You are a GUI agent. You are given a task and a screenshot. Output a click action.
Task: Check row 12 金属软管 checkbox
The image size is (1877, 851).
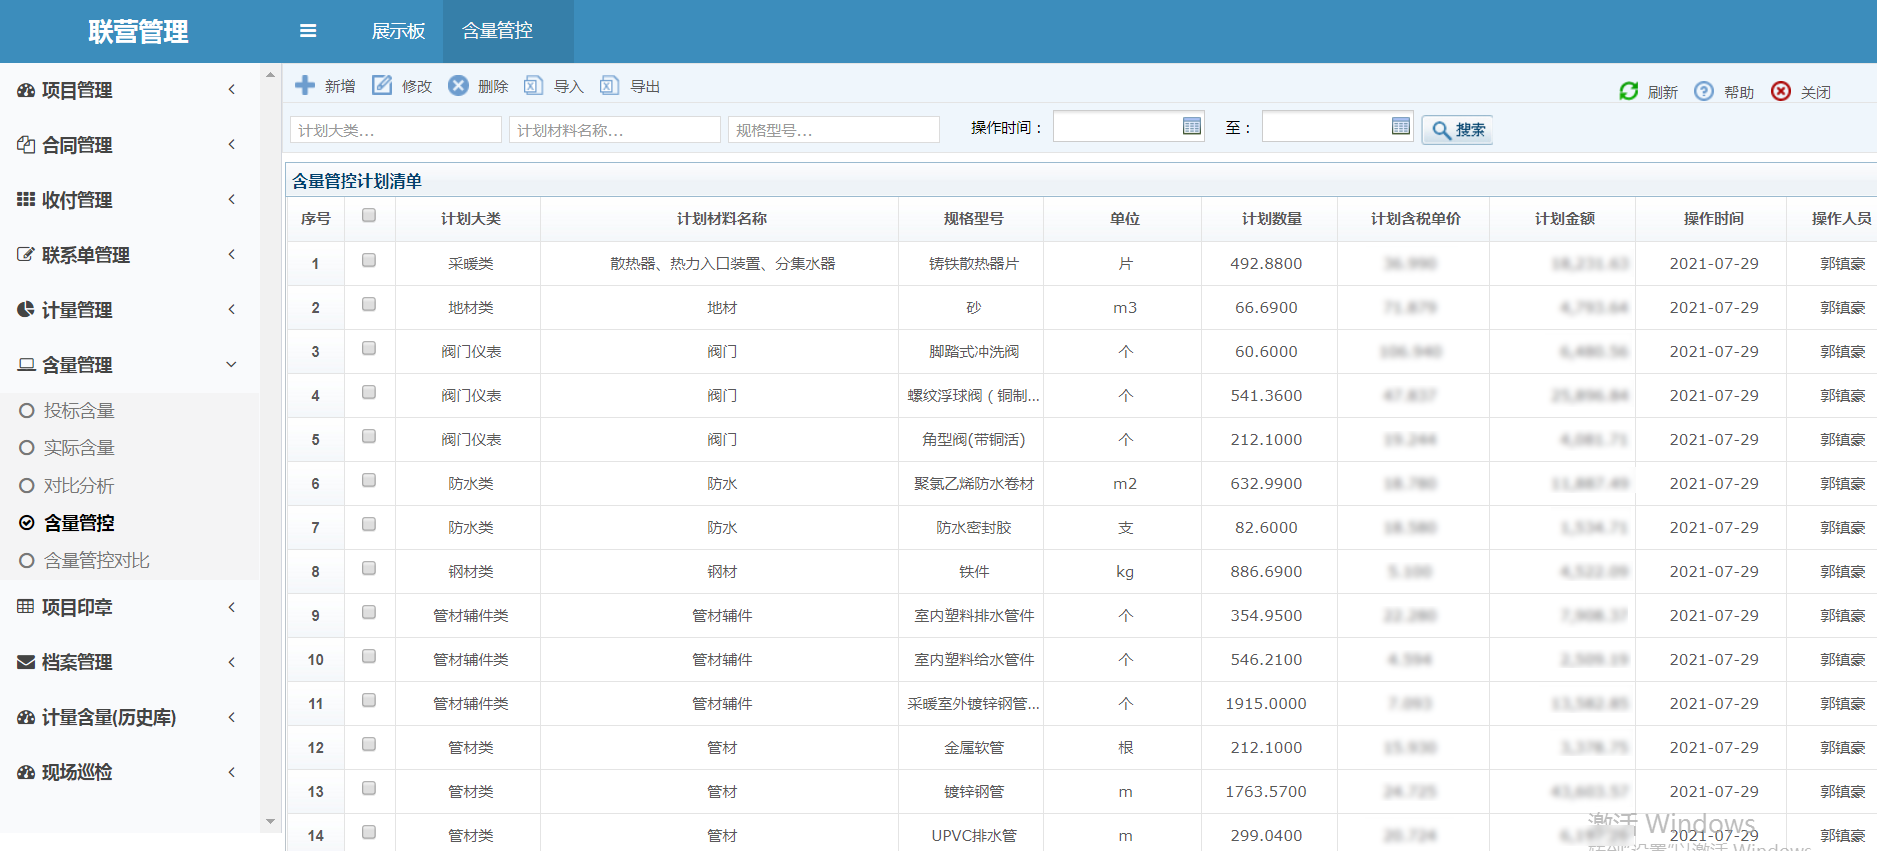(x=369, y=744)
